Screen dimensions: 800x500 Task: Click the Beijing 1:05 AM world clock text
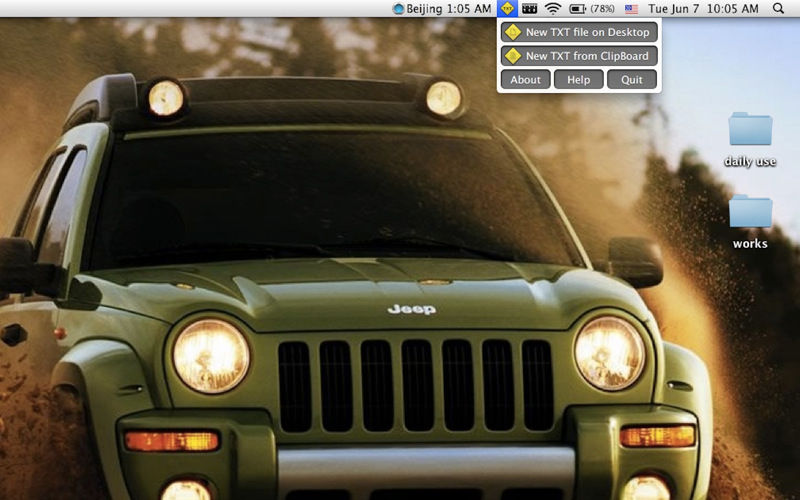click(x=449, y=9)
